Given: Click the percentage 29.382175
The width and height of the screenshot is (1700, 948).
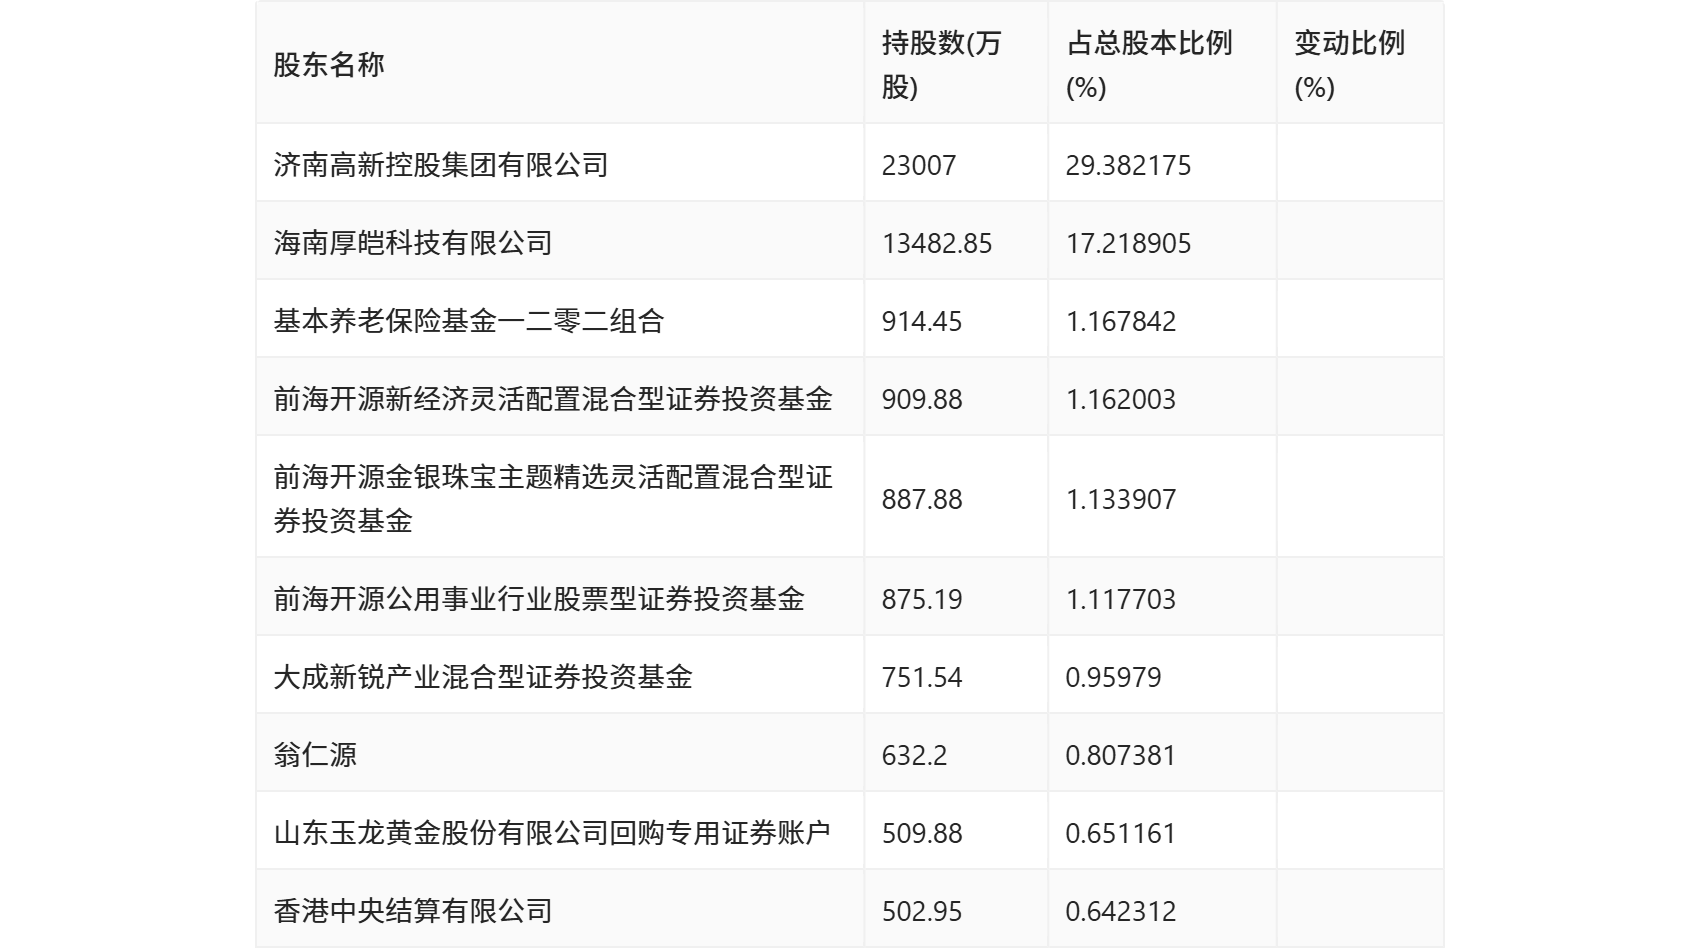Looking at the screenshot, I should pos(1128,165).
